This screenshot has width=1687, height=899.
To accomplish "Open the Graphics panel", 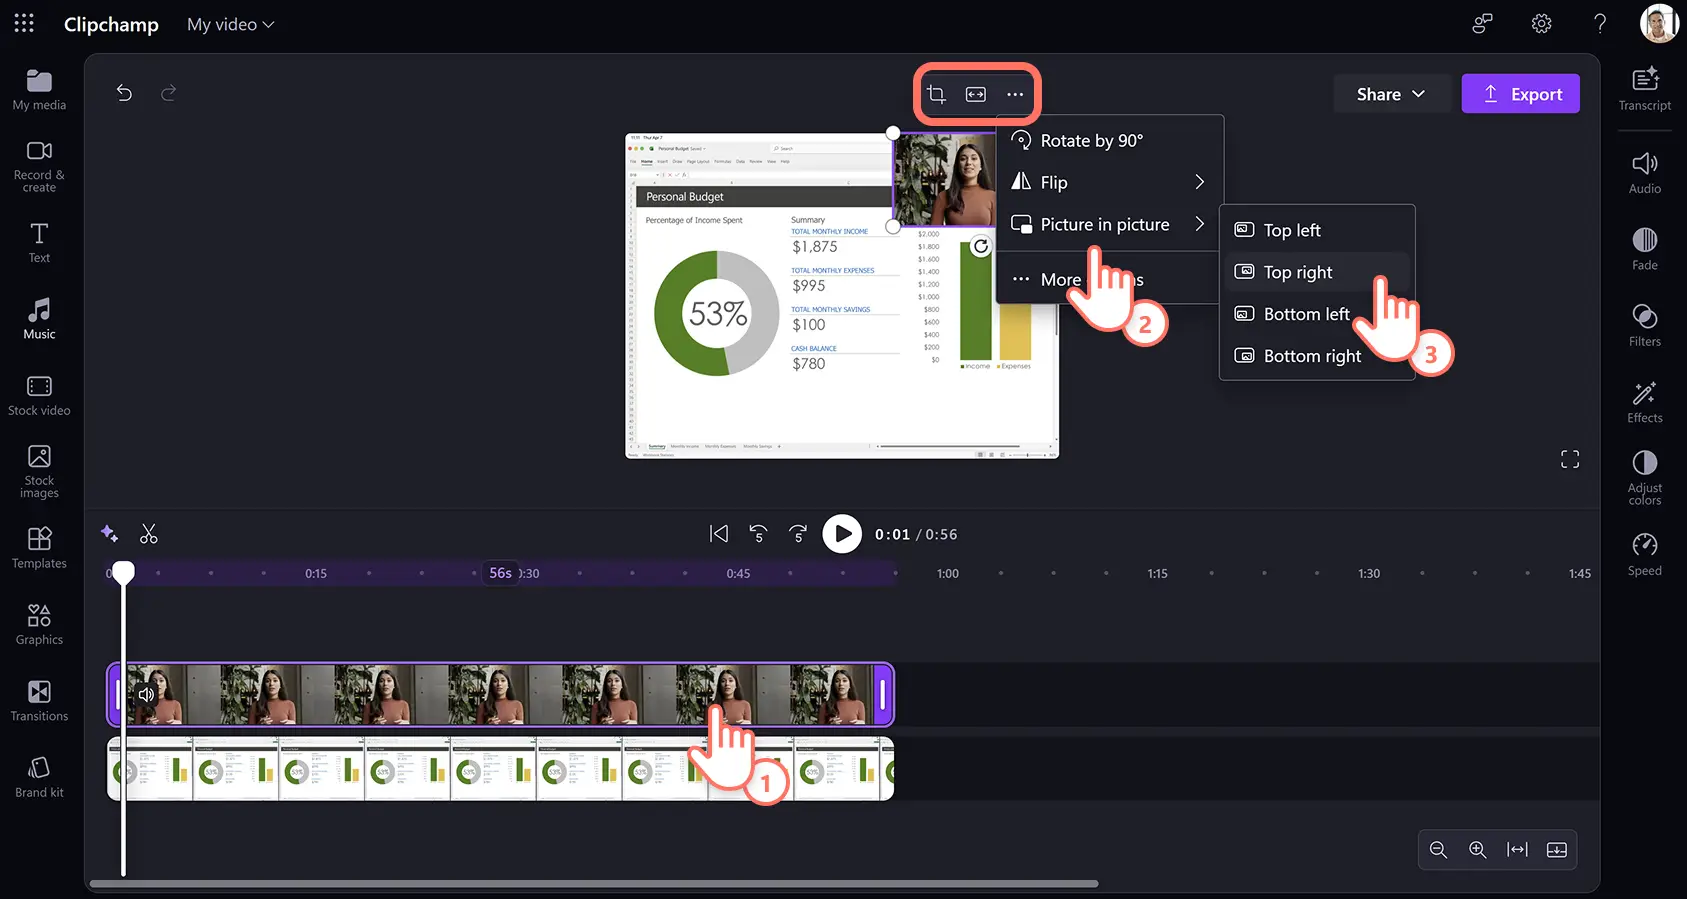I will click(x=39, y=625).
